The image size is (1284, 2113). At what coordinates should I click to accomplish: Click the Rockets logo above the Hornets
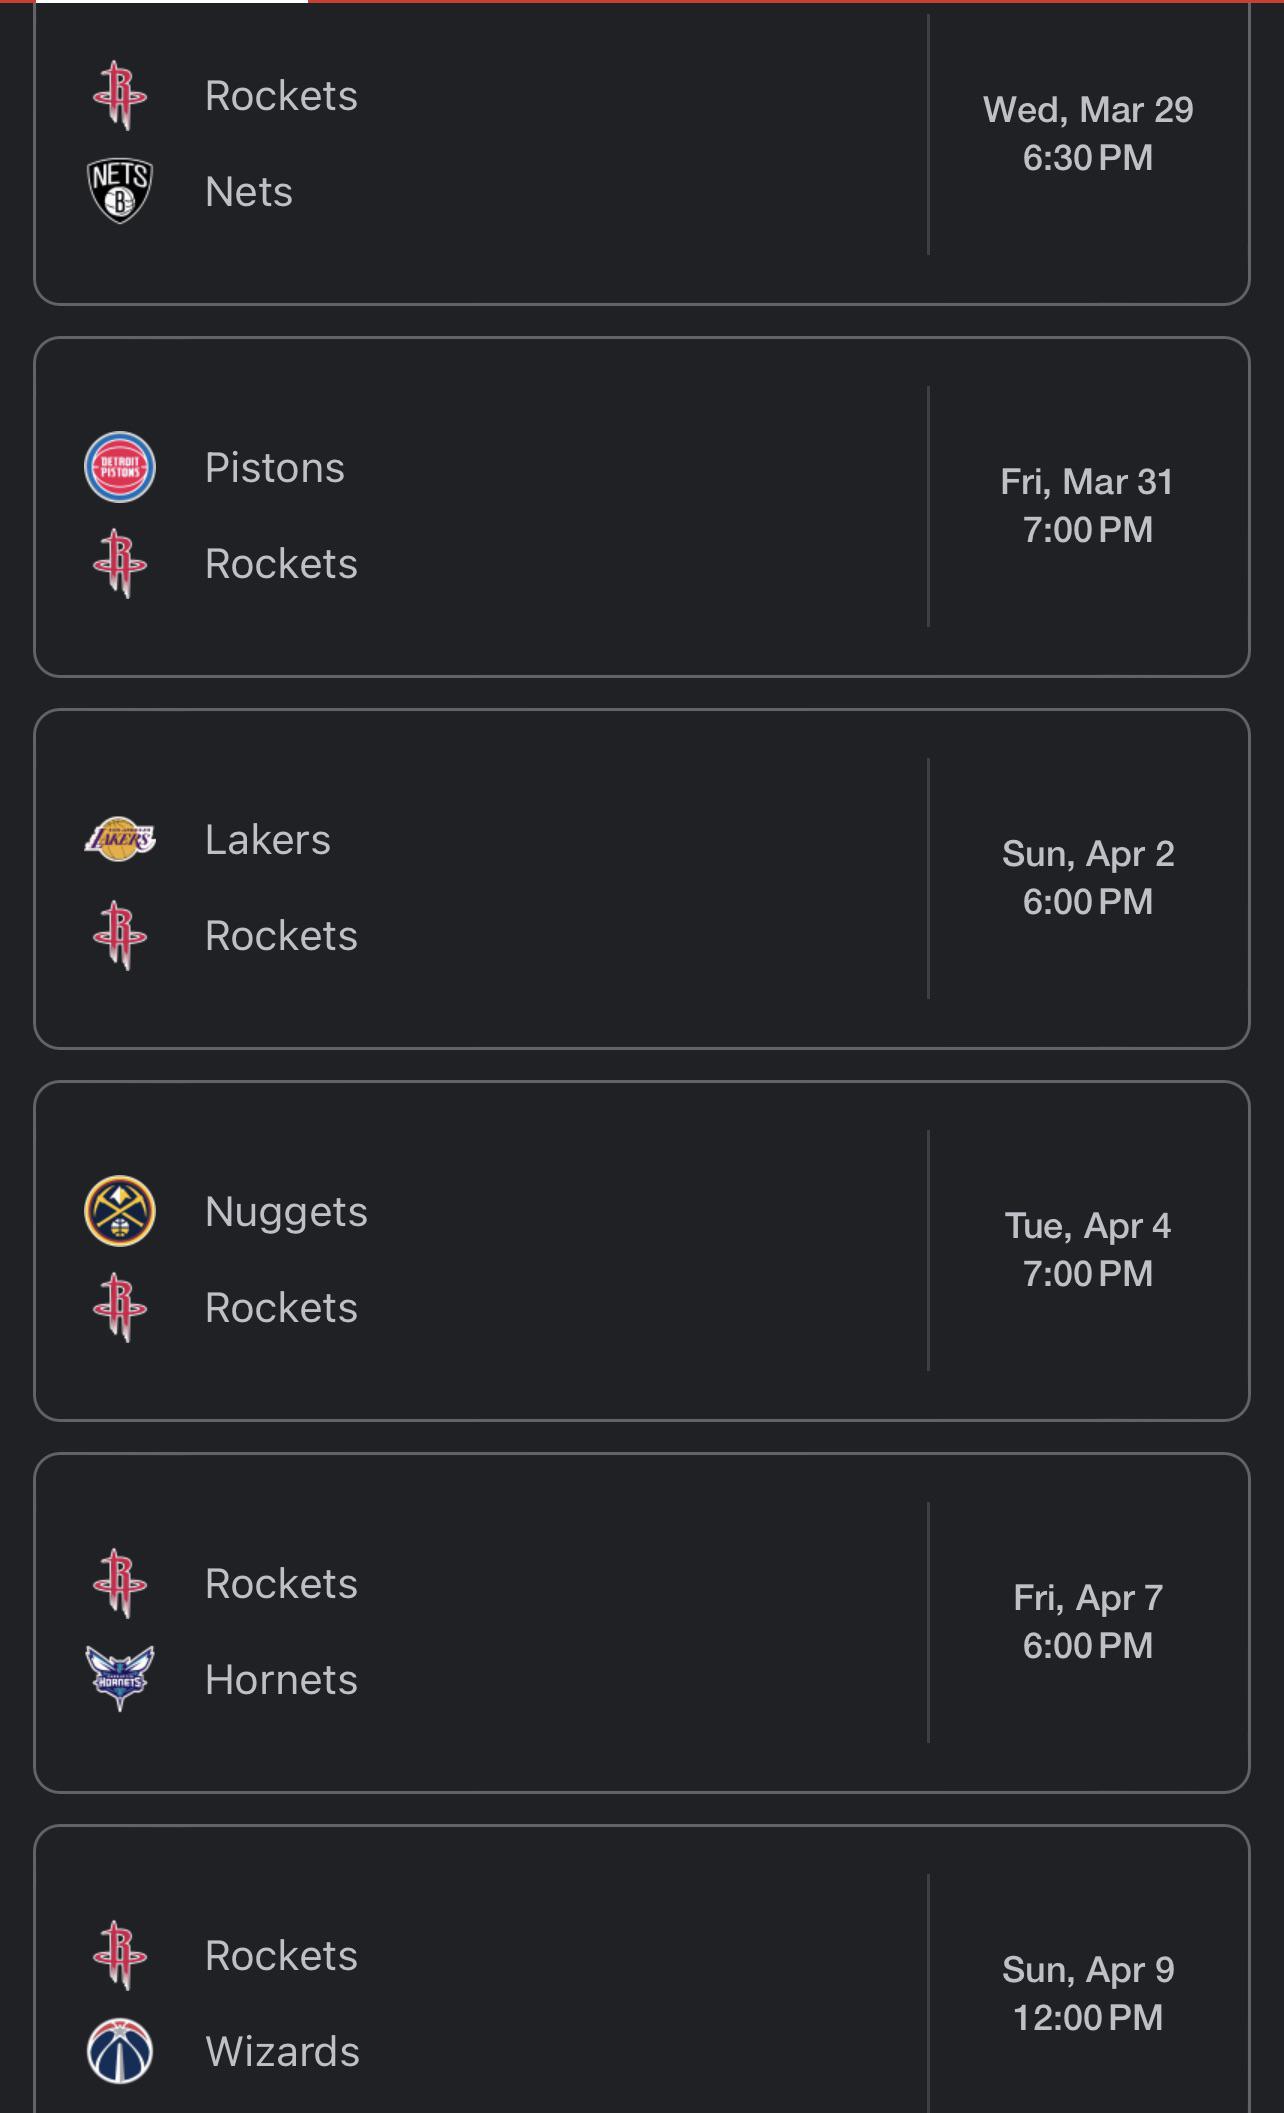pos(120,1583)
